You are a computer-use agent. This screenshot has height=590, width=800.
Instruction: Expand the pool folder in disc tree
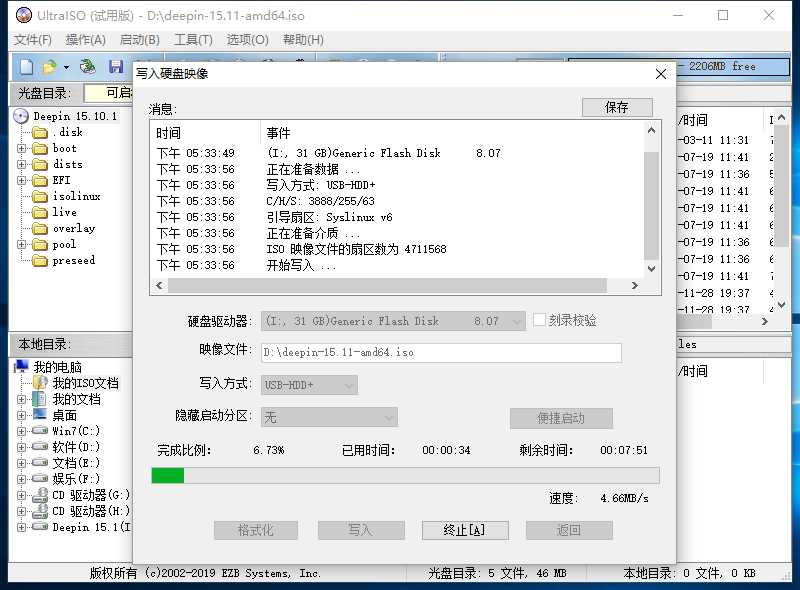pos(21,244)
